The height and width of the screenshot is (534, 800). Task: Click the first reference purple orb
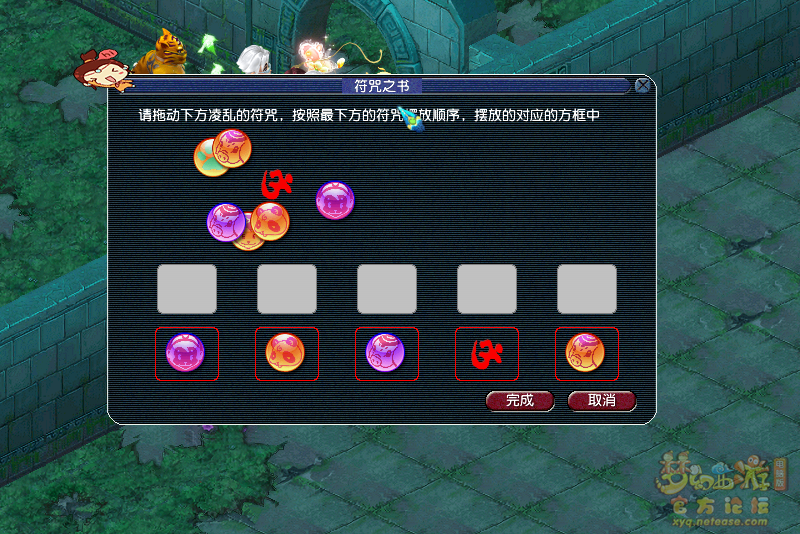(185, 352)
